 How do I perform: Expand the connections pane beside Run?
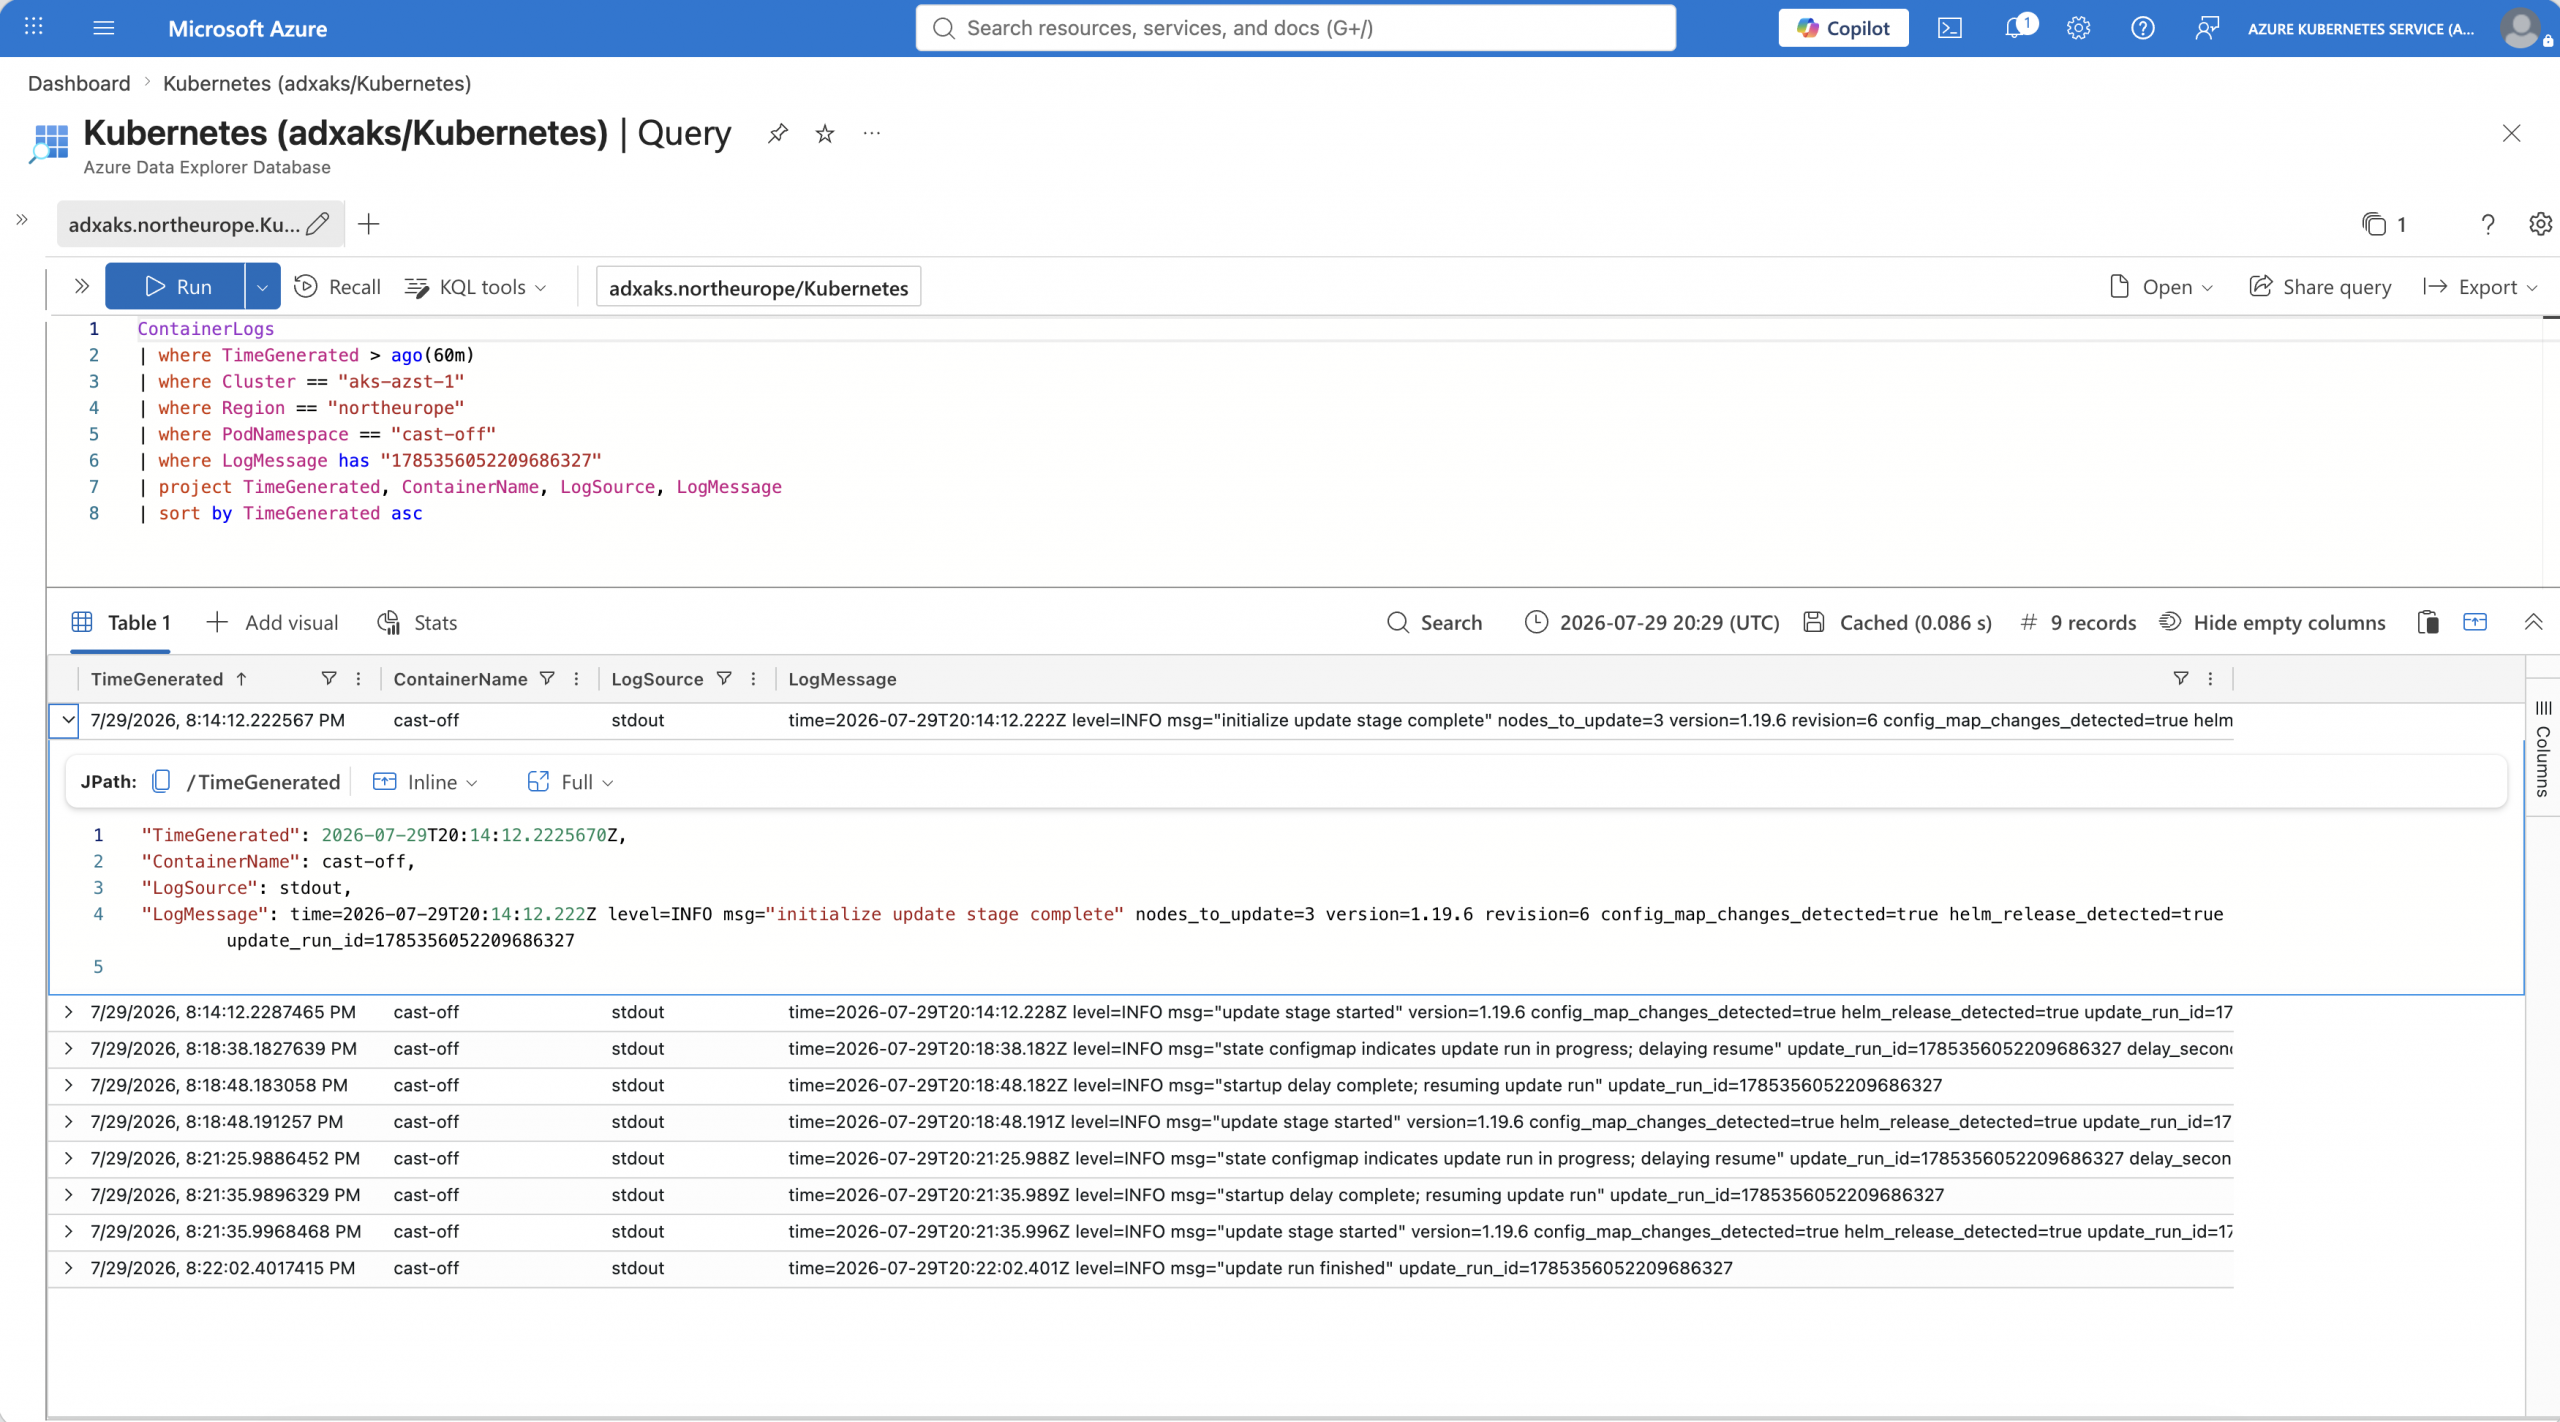tap(82, 287)
